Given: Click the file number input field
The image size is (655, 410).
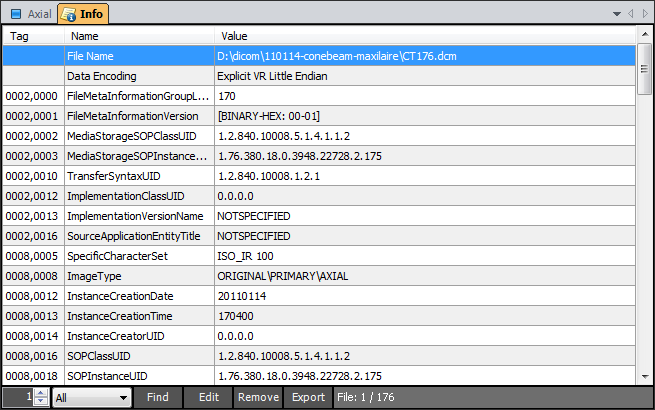Looking at the screenshot, I should click(19, 397).
